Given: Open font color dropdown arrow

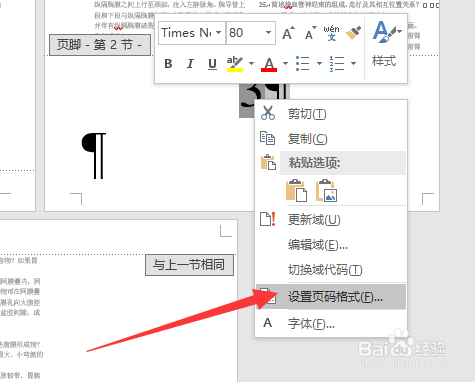Looking at the screenshot, I should pyautogui.click(x=285, y=63).
